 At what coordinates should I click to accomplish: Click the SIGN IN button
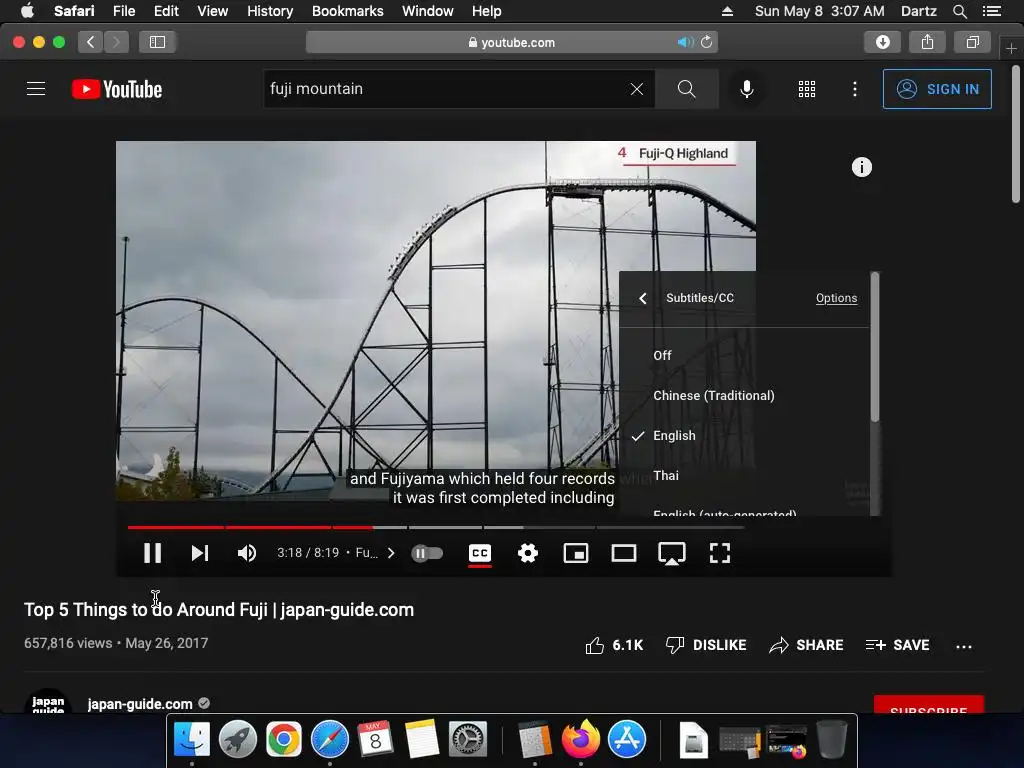(936, 89)
